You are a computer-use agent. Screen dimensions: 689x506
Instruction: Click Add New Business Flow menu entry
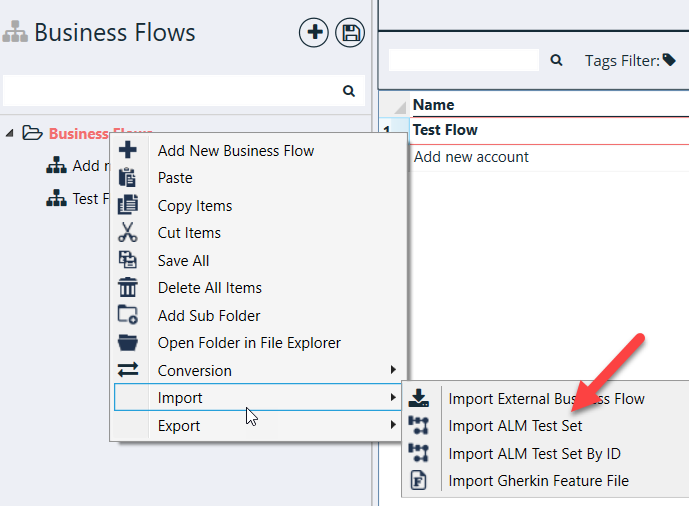point(236,151)
